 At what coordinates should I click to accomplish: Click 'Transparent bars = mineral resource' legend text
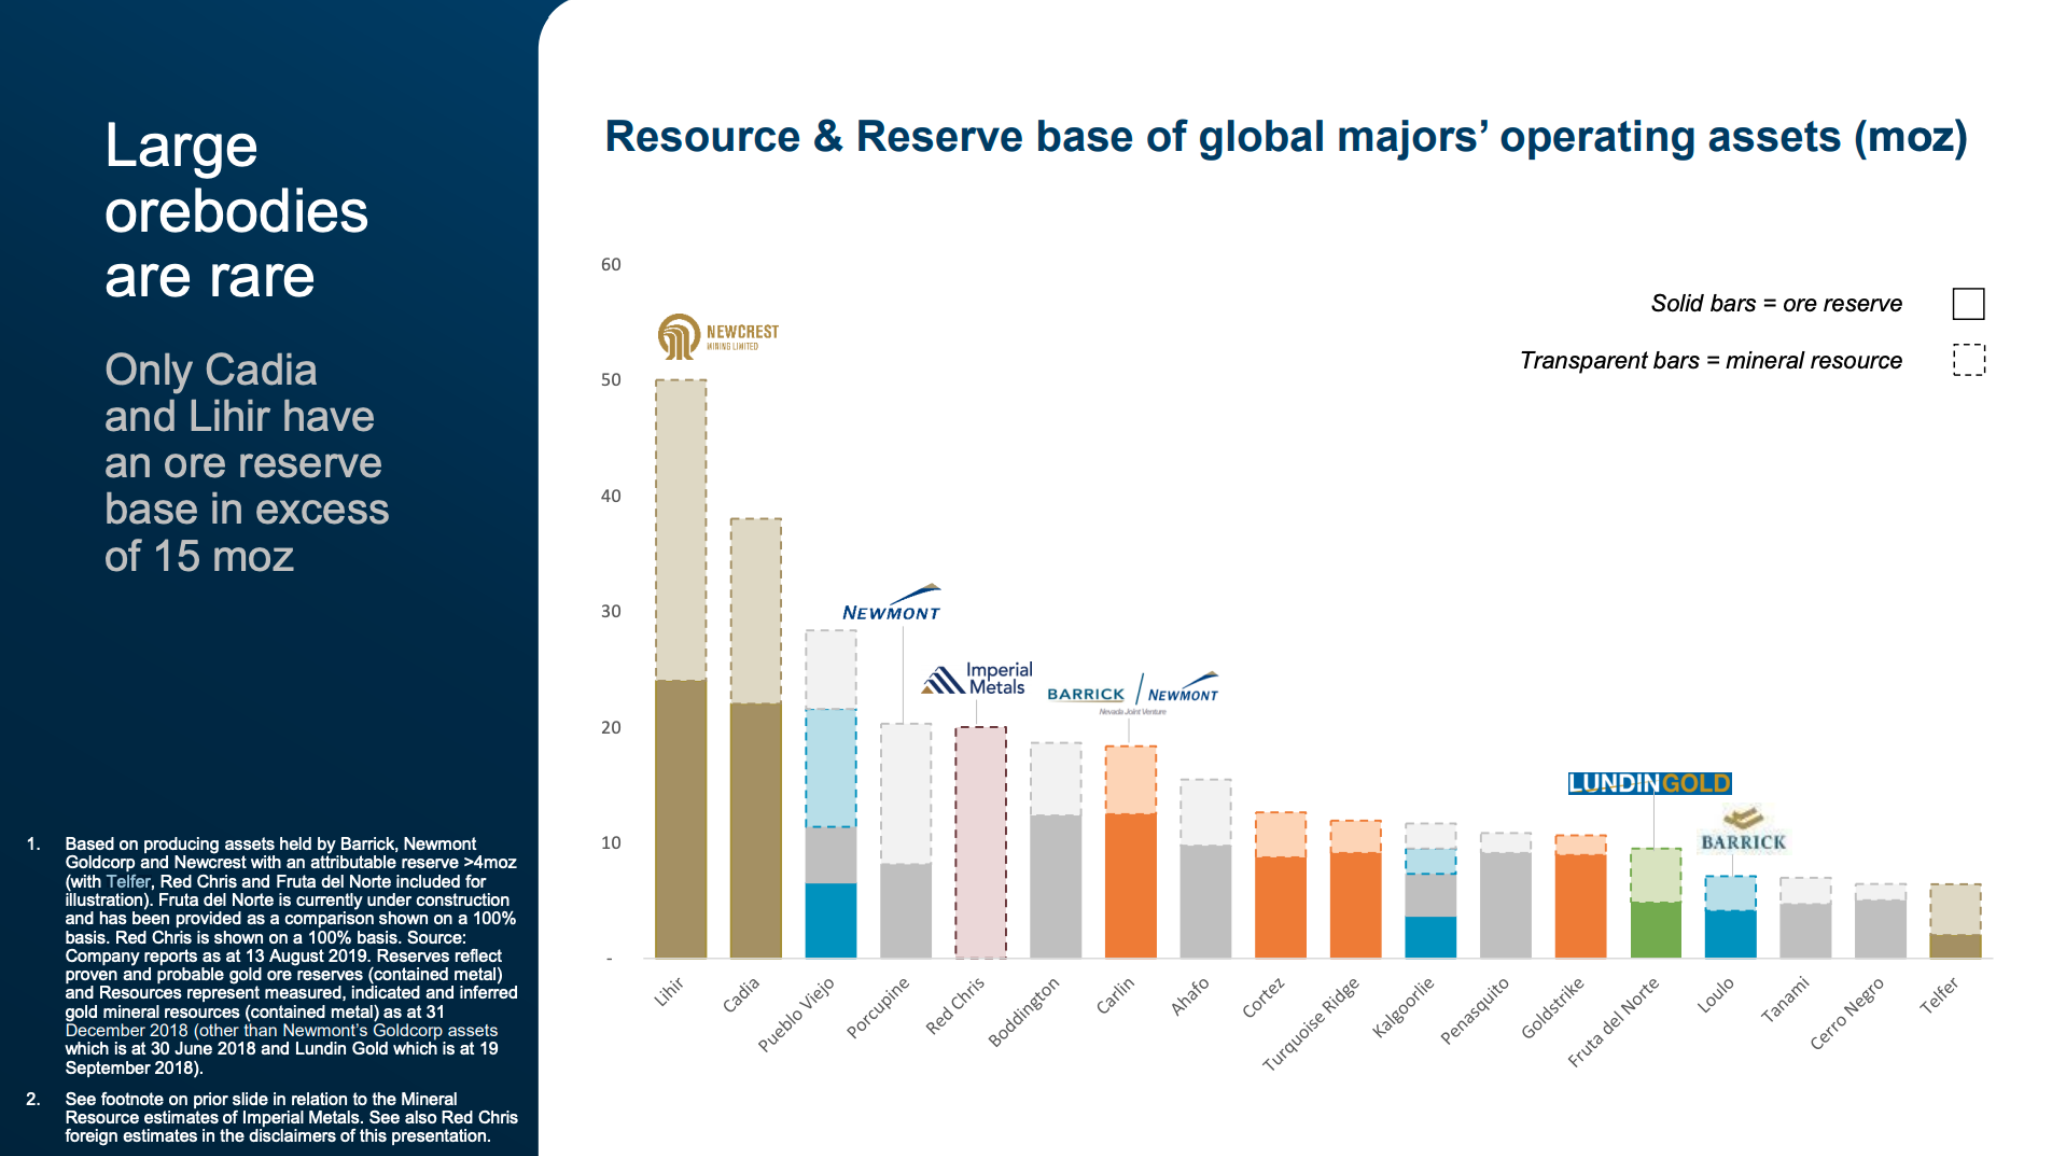click(1711, 360)
